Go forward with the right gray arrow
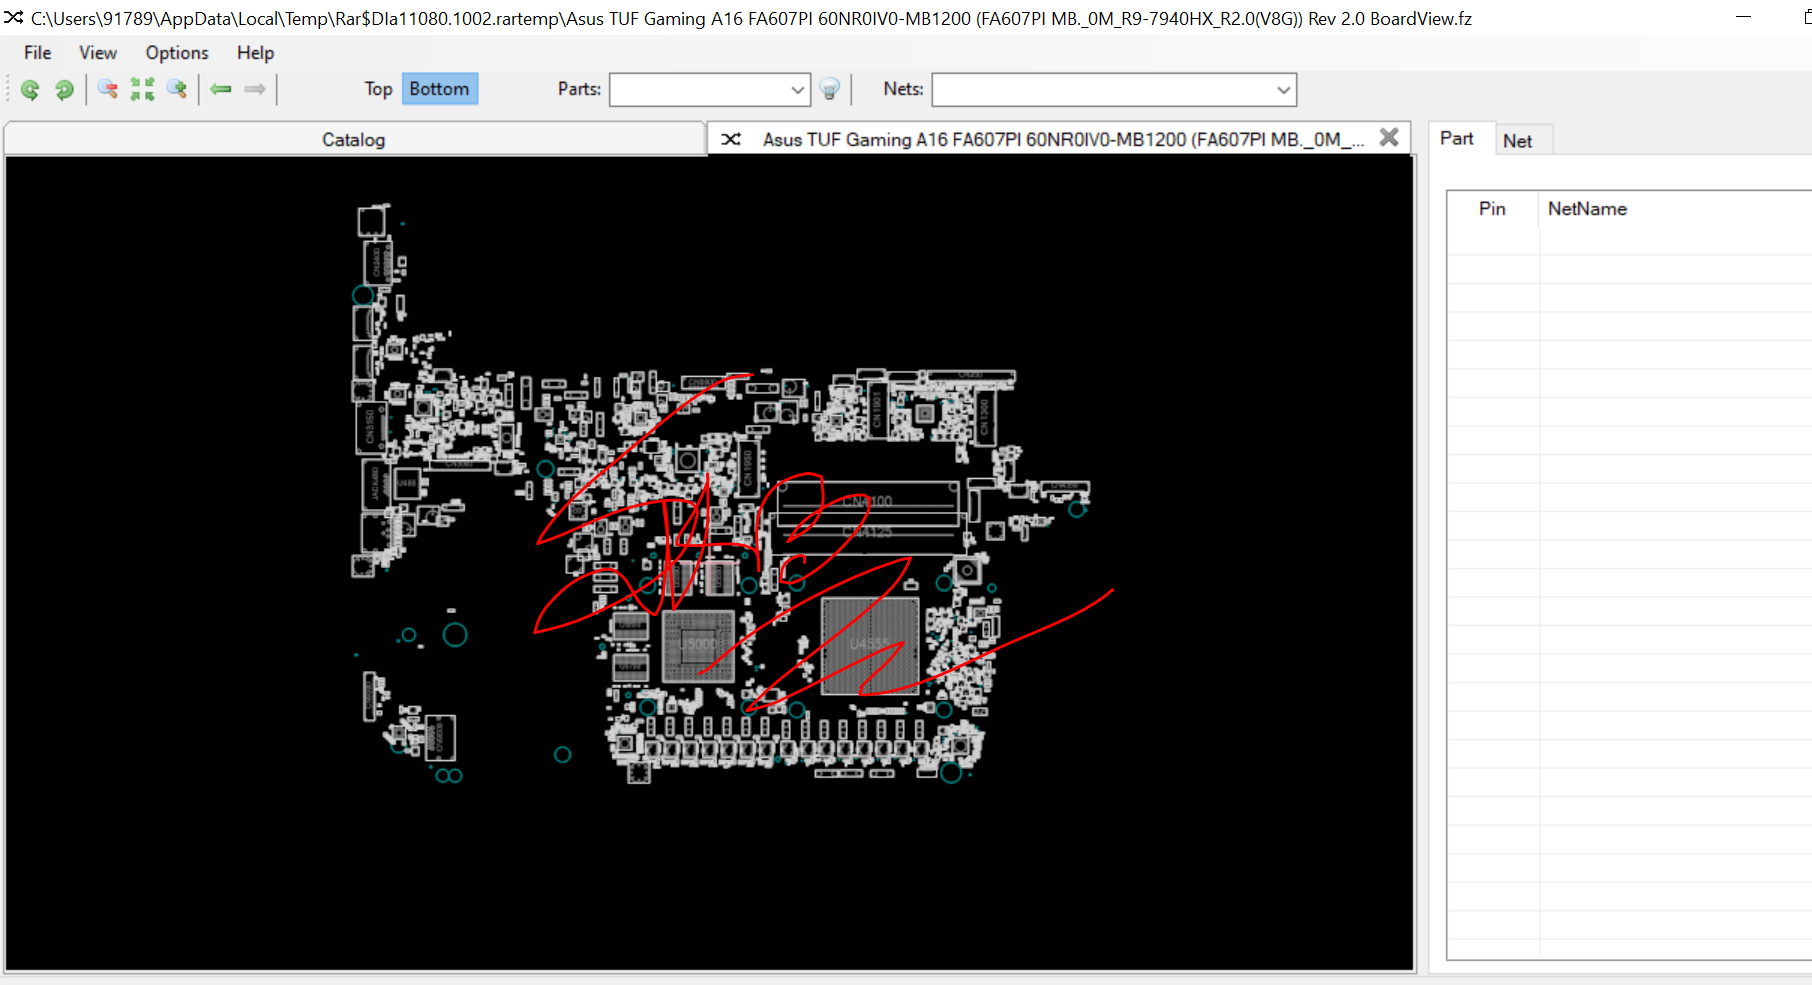Screen dimensions: 1812x985 point(255,90)
